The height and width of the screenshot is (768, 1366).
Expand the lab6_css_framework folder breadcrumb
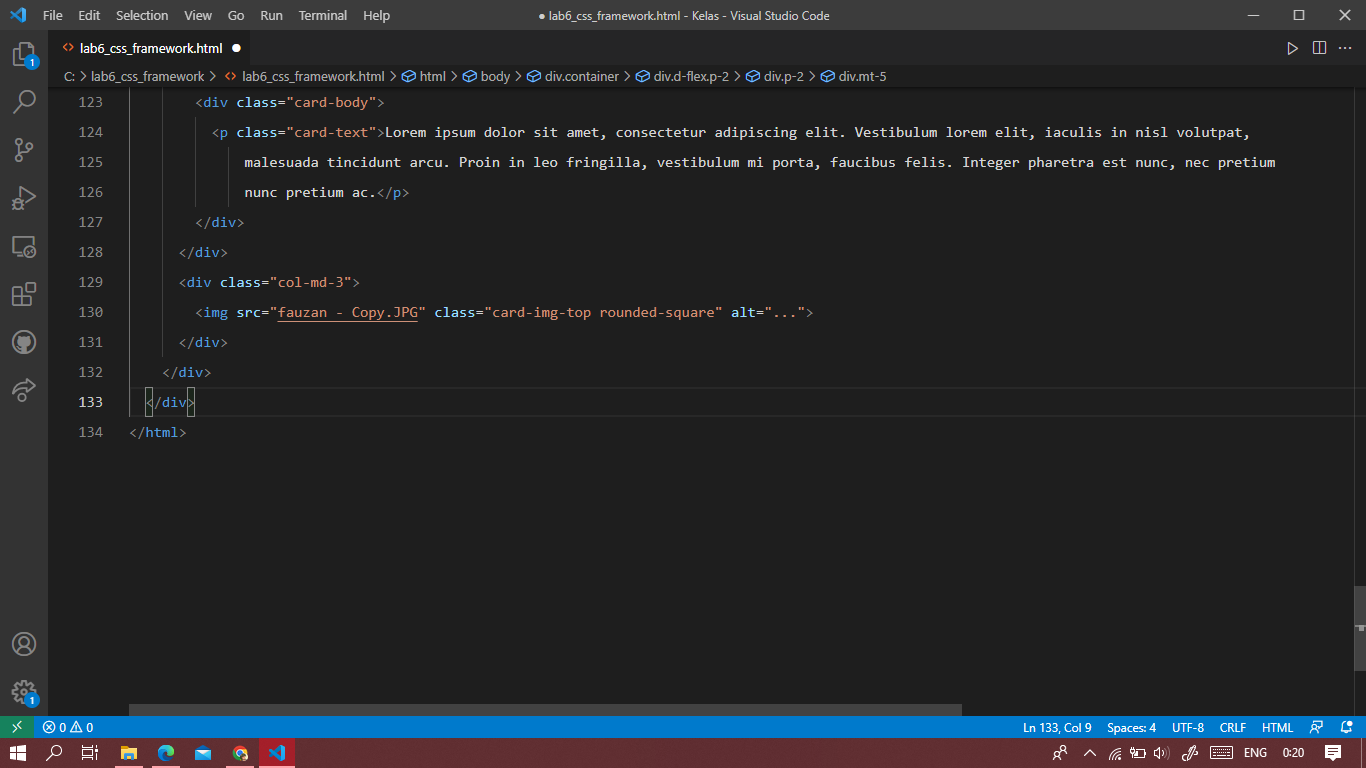pyautogui.click(x=147, y=76)
